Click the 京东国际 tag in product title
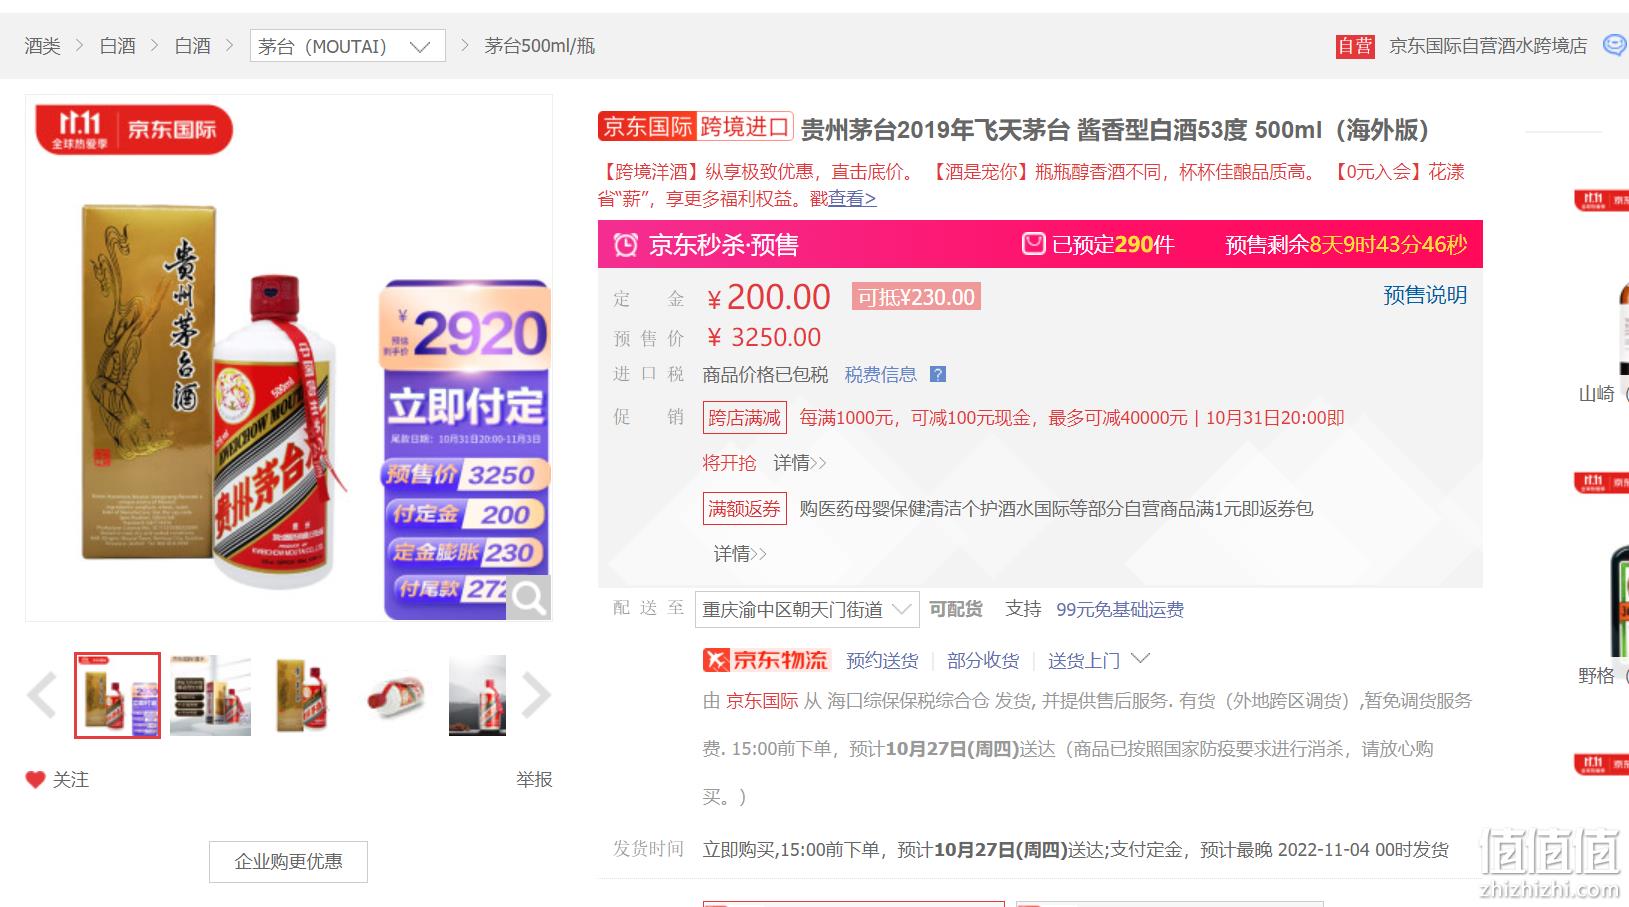 pos(647,127)
